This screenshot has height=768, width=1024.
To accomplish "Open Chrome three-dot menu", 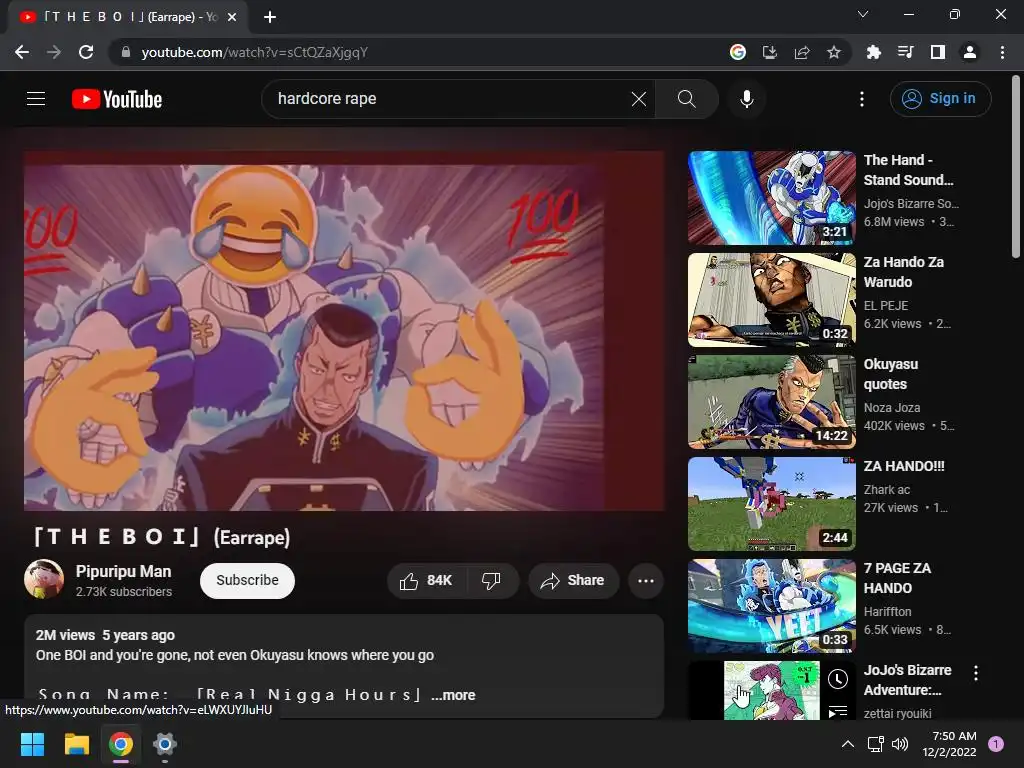I will point(1002,52).
